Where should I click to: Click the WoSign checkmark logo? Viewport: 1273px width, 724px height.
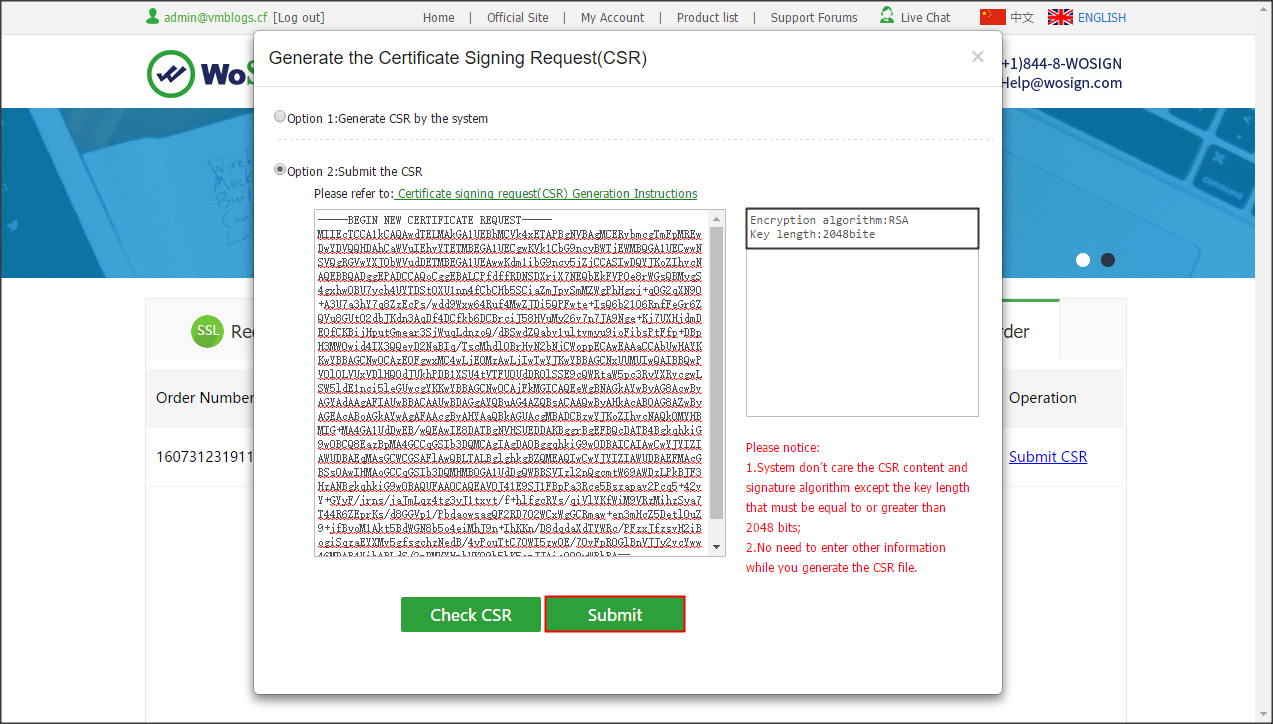pos(171,74)
